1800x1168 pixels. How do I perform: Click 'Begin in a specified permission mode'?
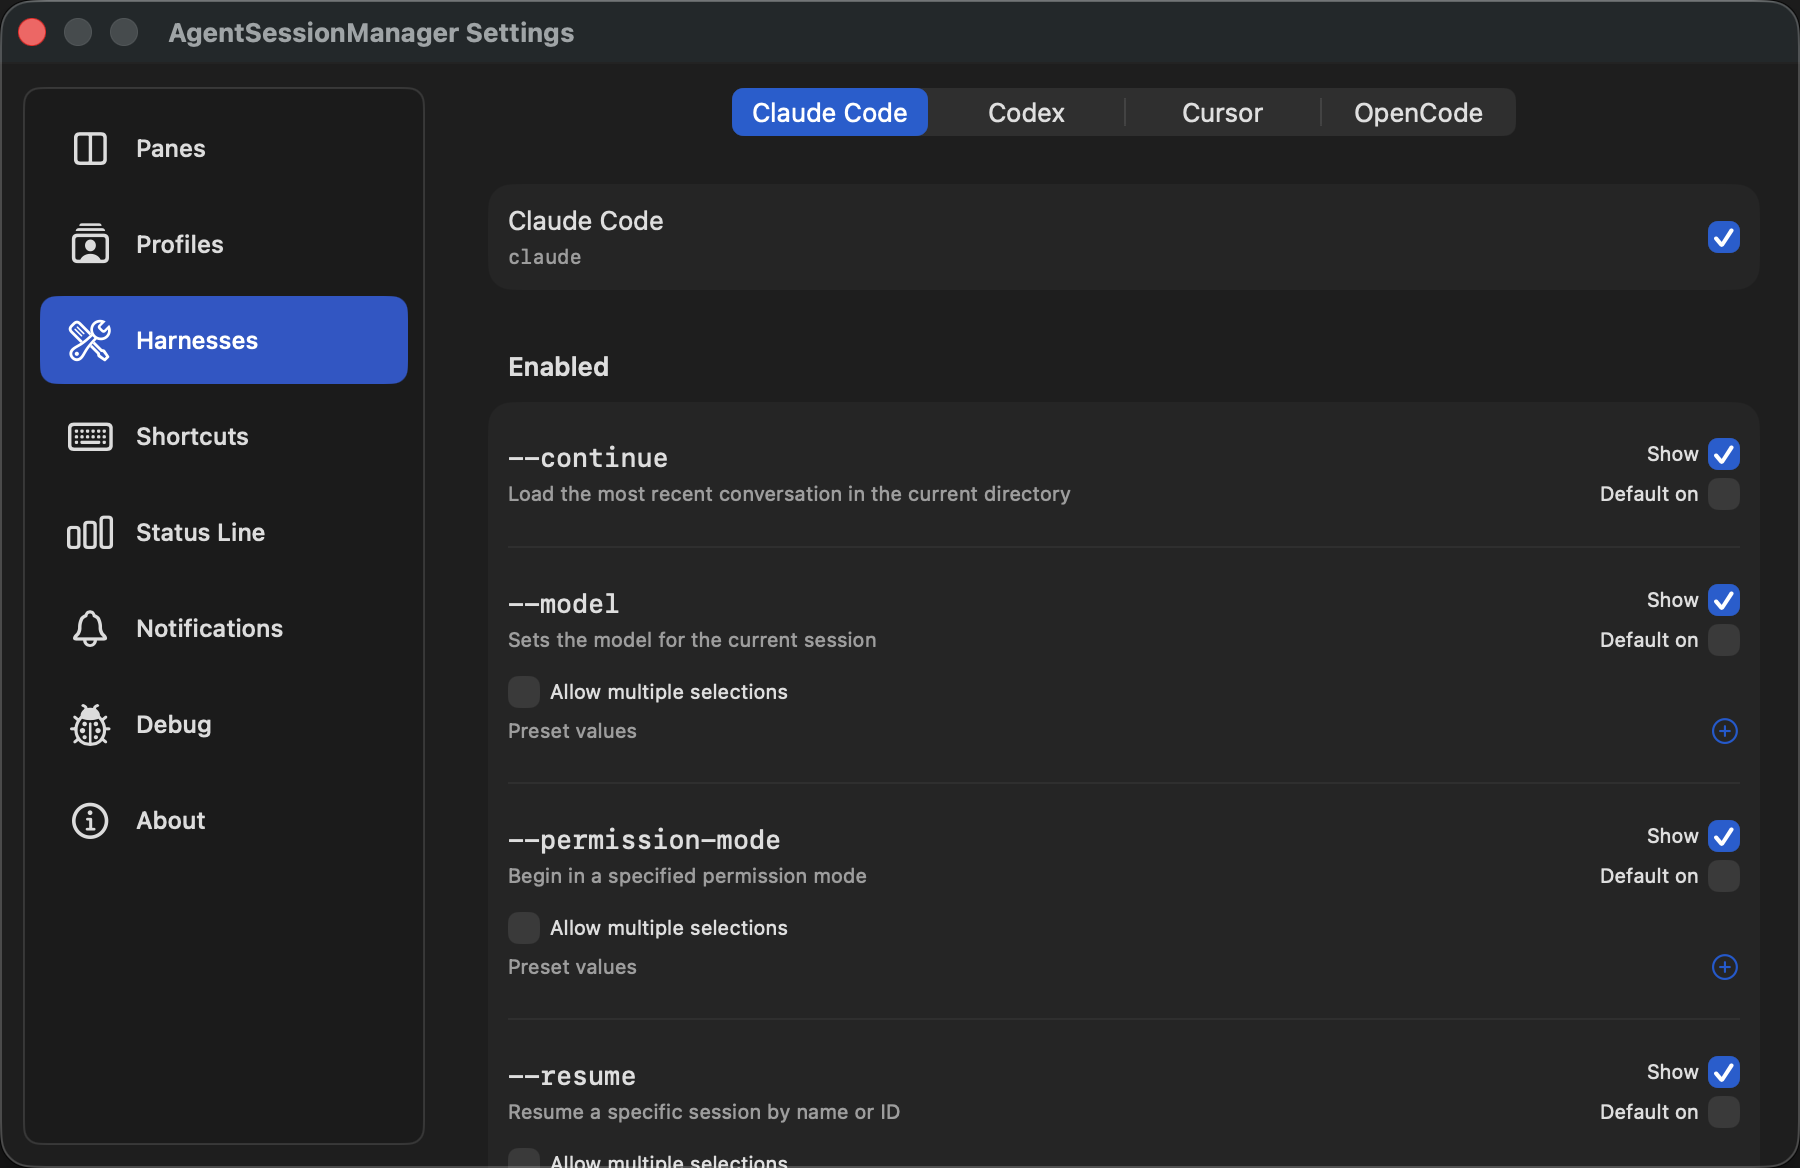pos(687,876)
